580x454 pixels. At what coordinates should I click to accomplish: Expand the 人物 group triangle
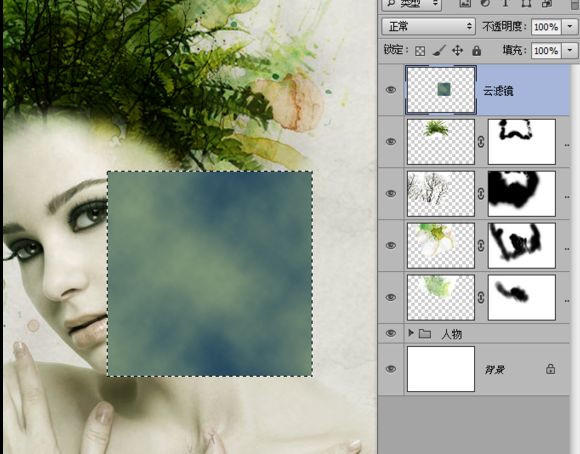[x=410, y=333]
